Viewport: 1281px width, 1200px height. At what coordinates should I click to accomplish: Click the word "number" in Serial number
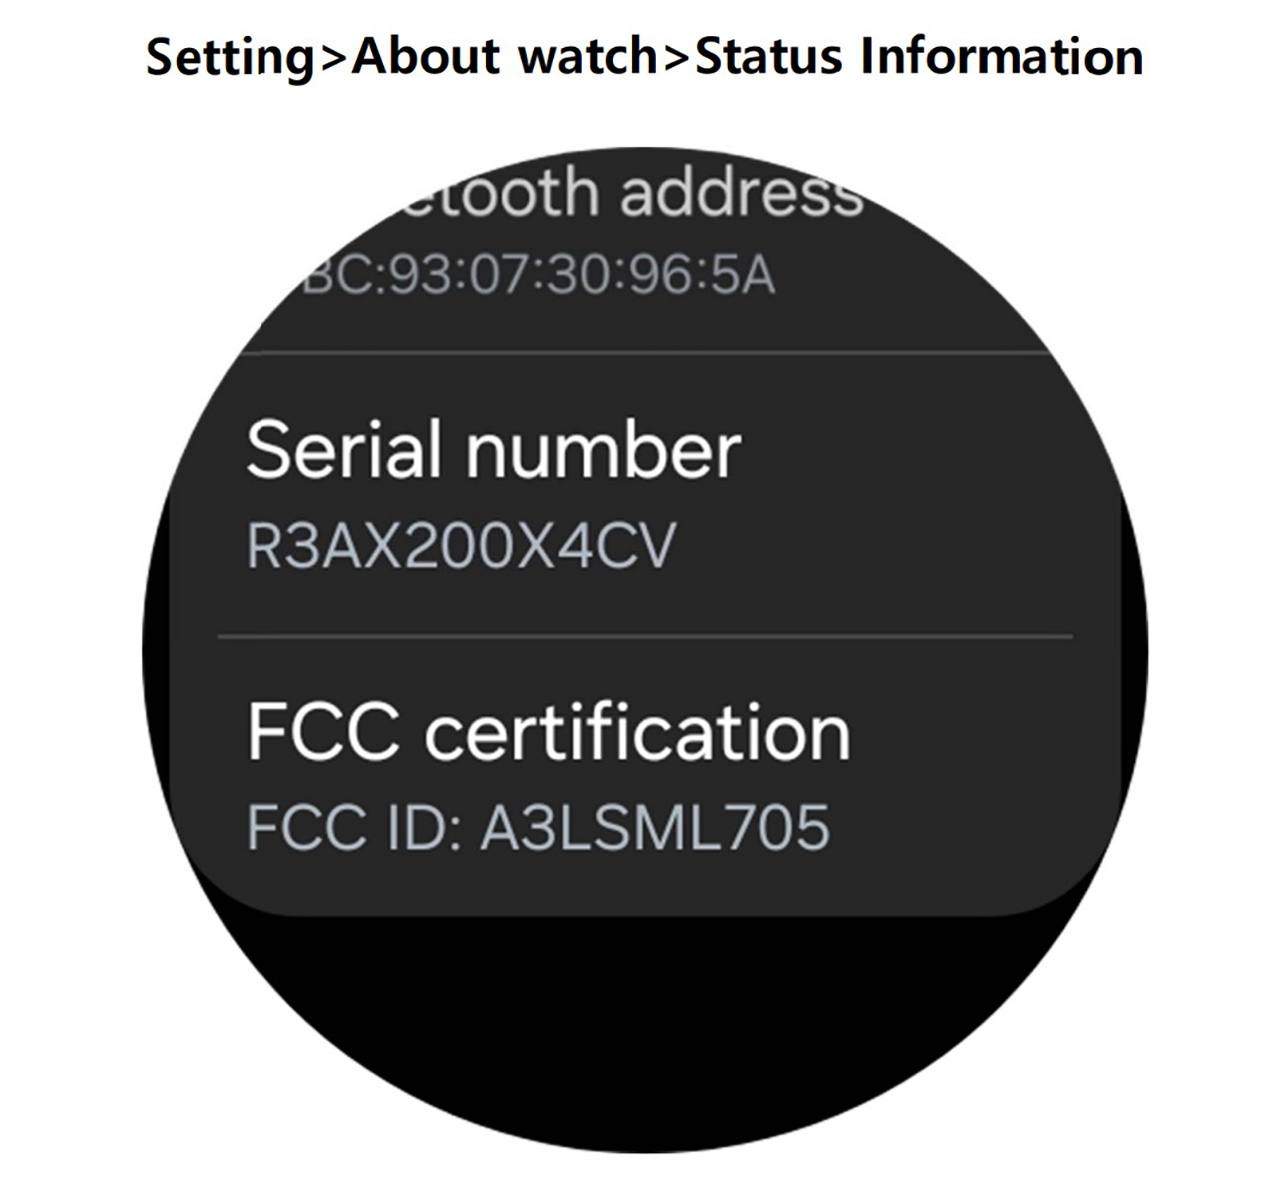603,450
